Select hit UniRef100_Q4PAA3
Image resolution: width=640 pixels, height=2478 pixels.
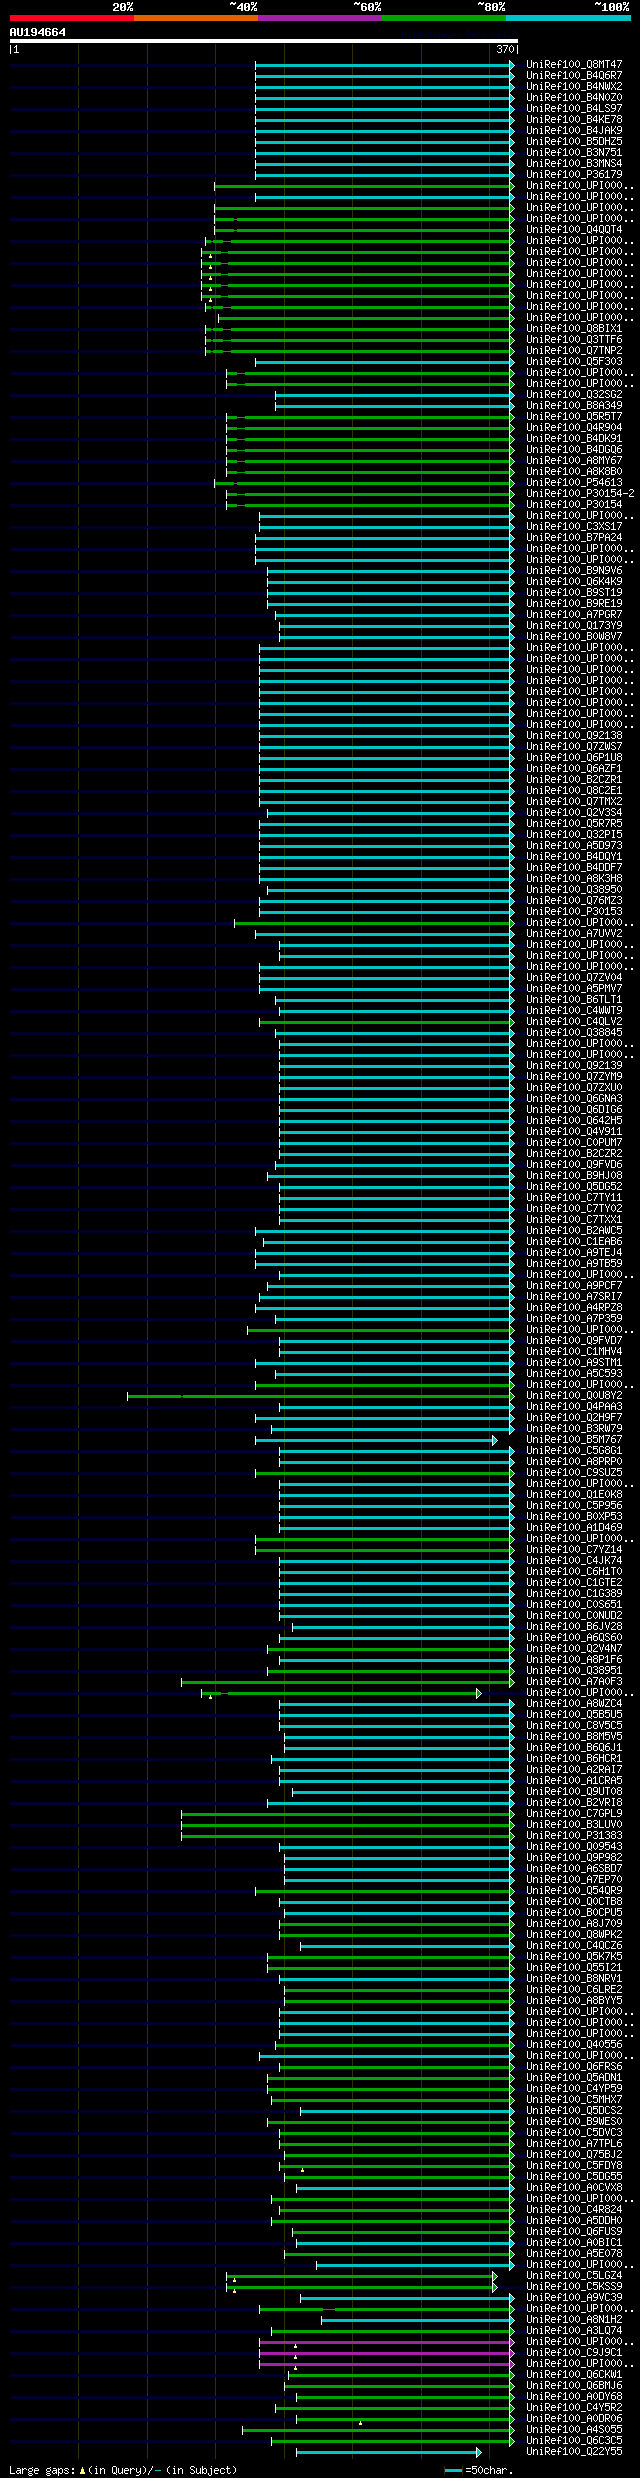pyautogui.click(x=574, y=1407)
